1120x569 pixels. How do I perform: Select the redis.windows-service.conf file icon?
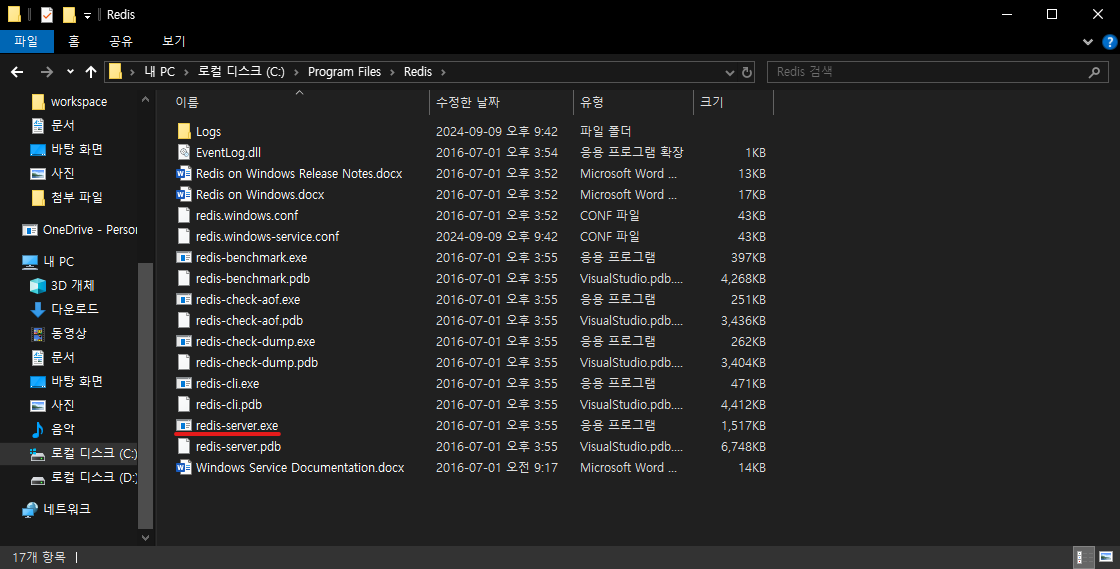pyautogui.click(x=184, y=236)
